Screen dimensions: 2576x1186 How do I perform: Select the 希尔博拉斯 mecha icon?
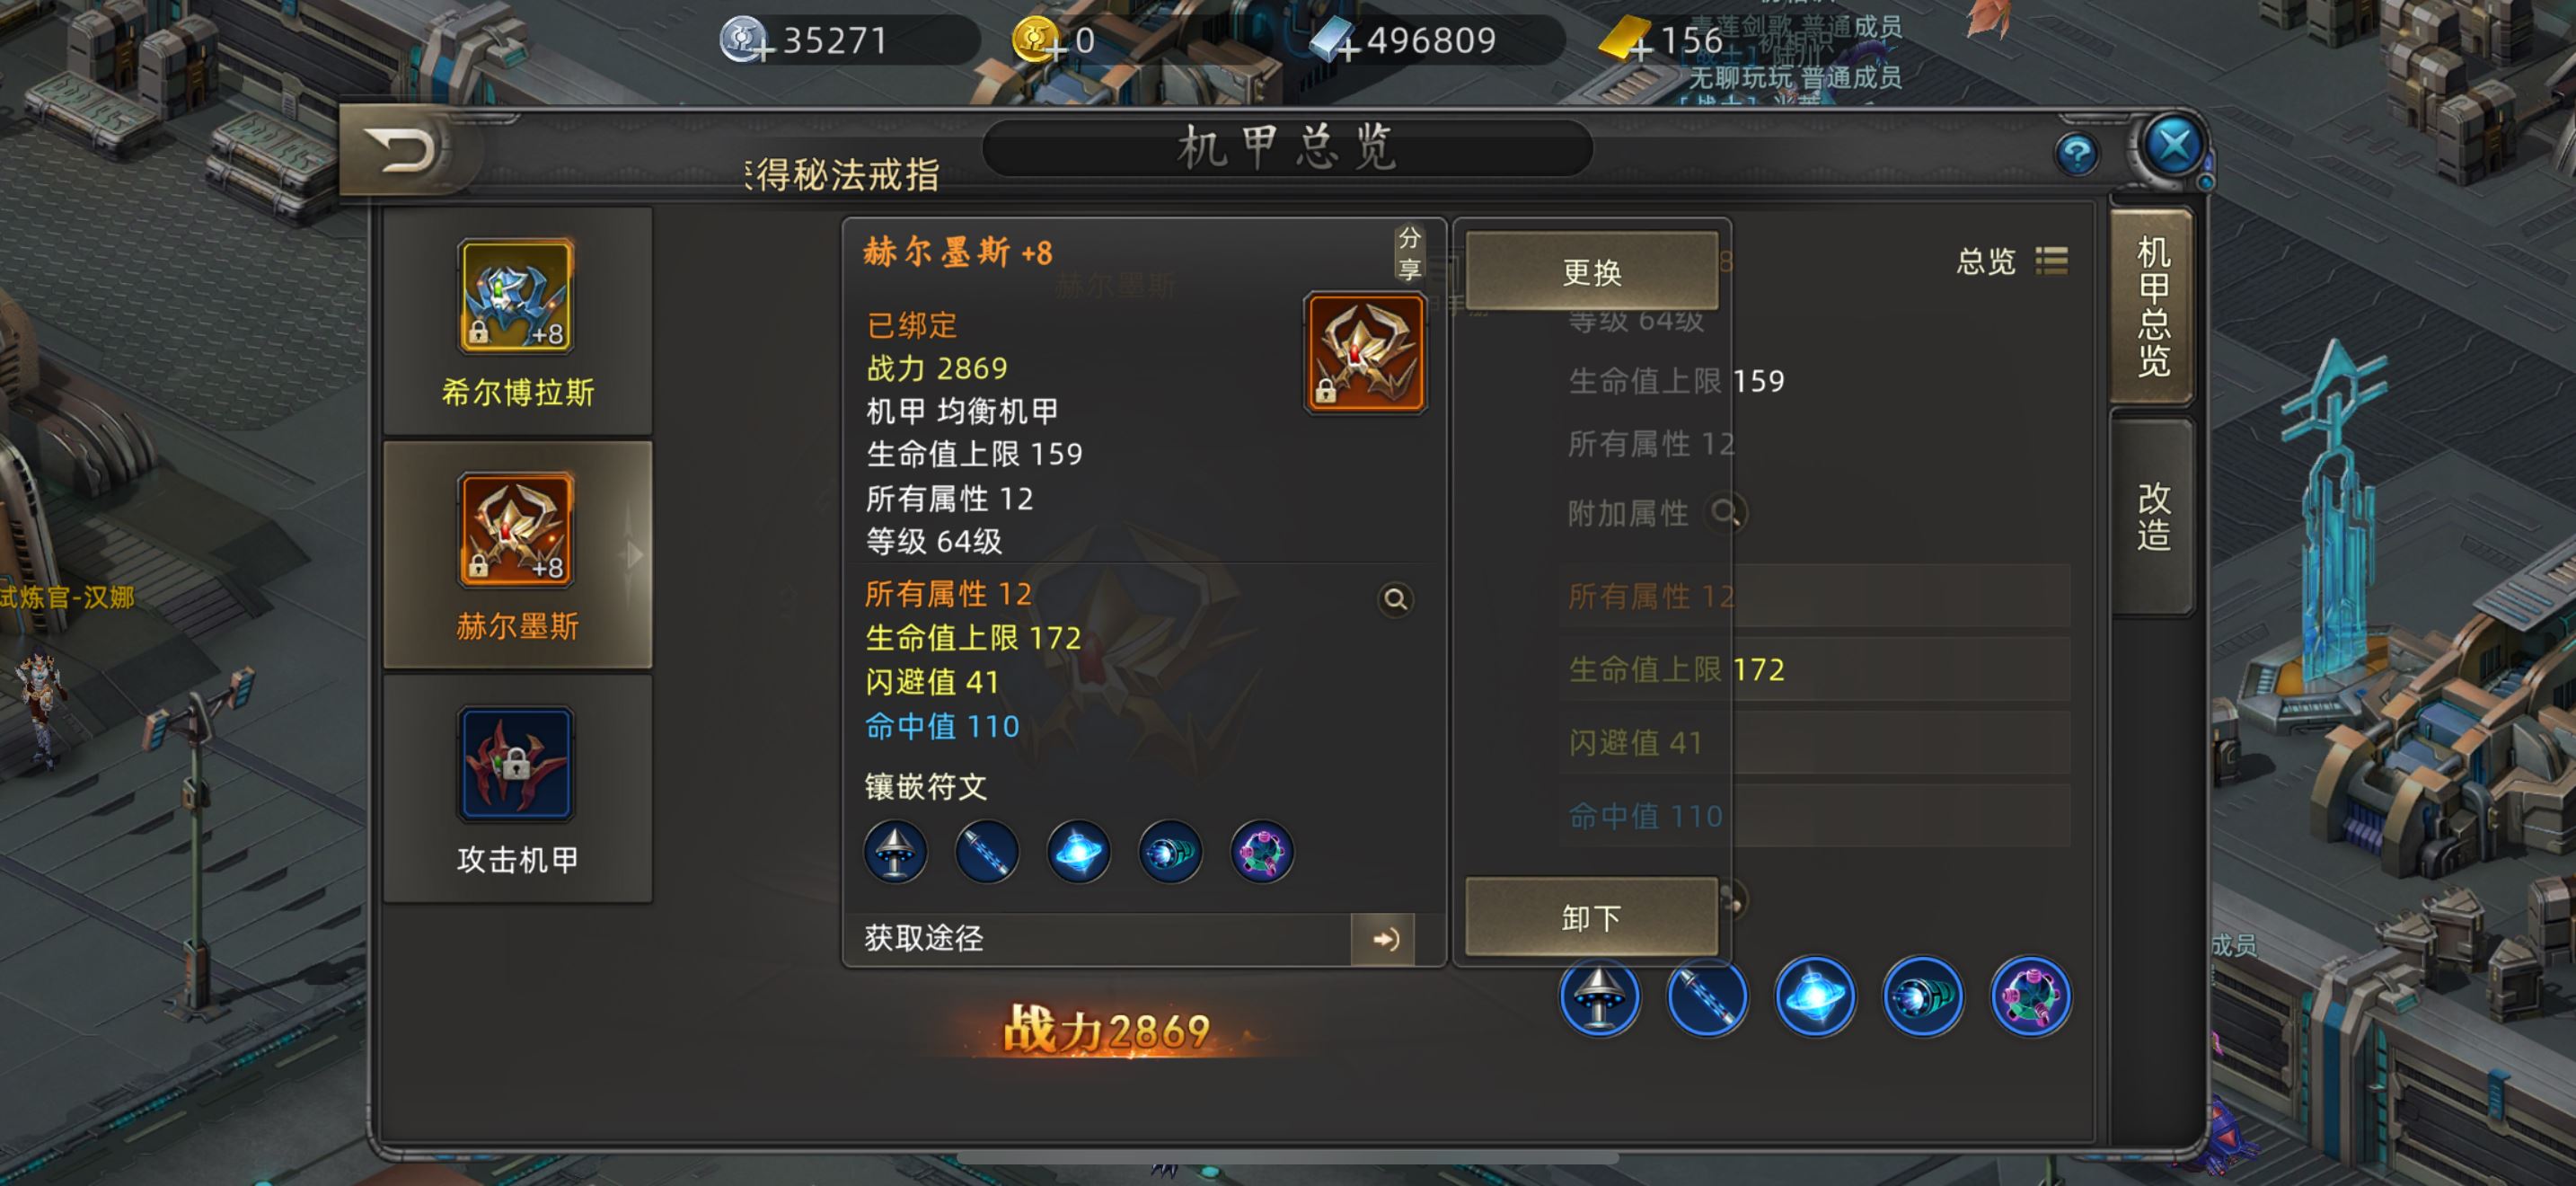click(516, 296)
